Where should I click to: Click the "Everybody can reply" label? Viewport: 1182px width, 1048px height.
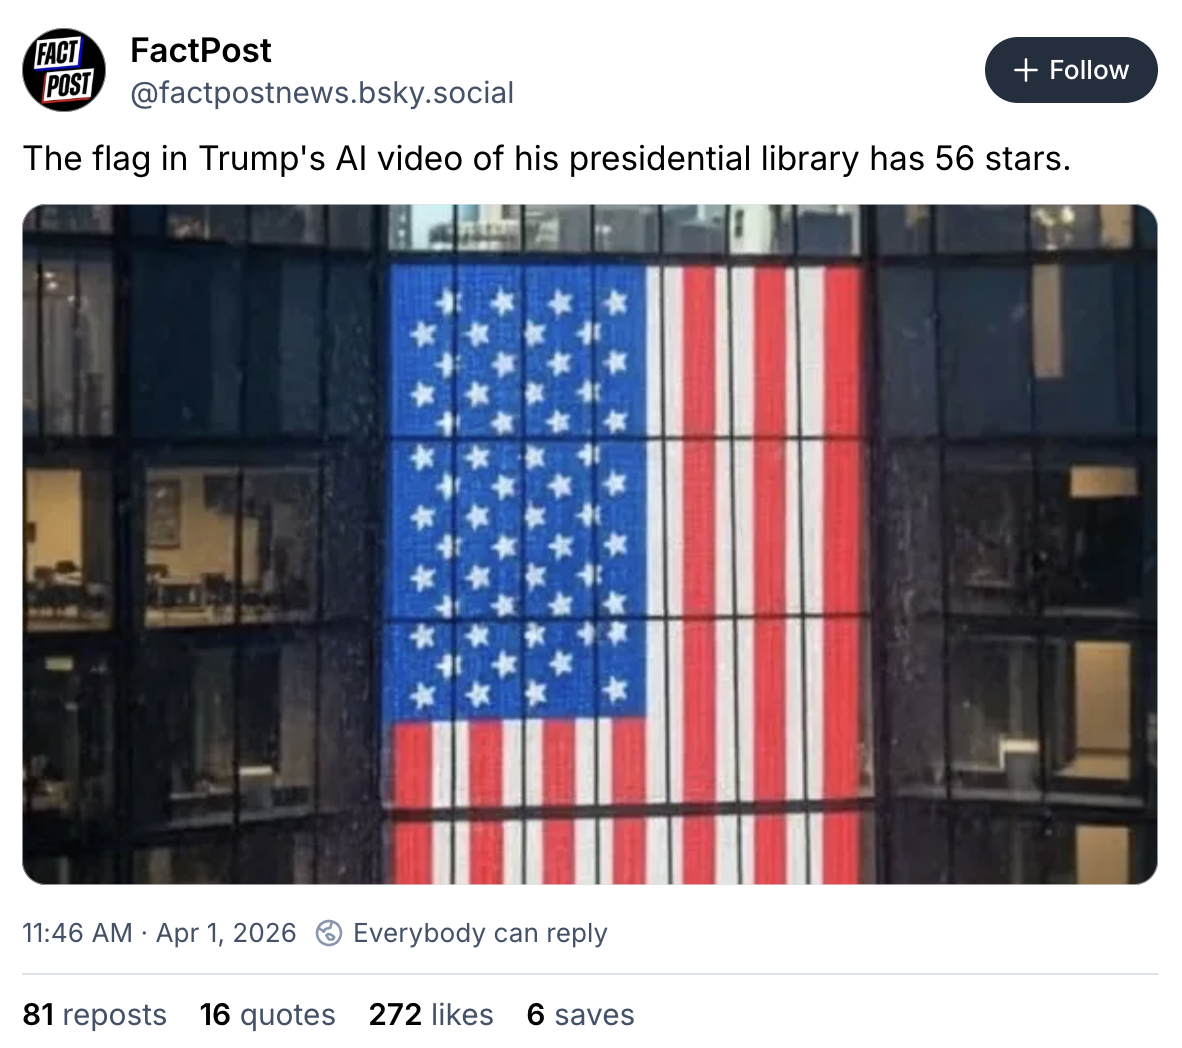click(480, 933)
